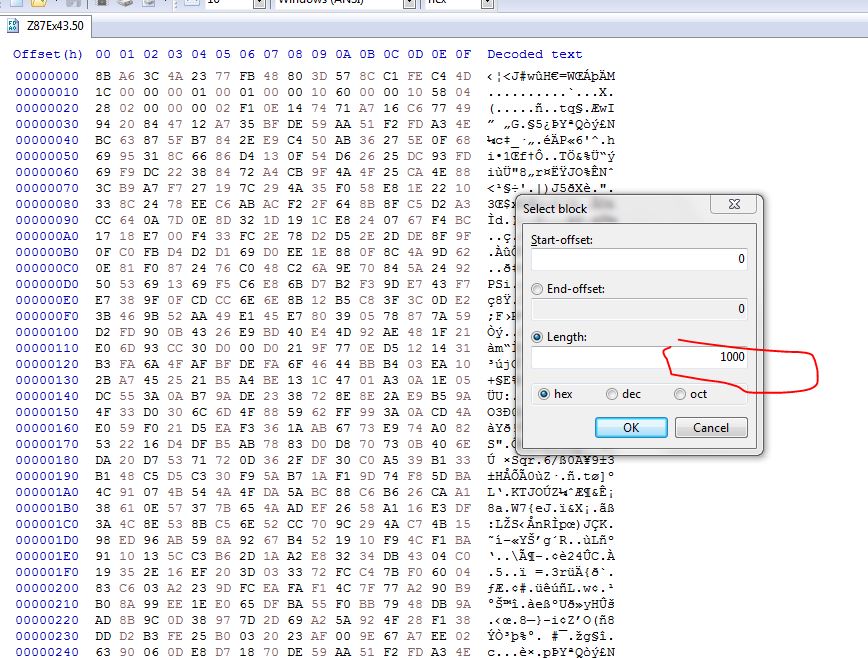Click byte CB in row 00000060
The width and height of the screenshot is (868, 658).
(x=295, y=172)
